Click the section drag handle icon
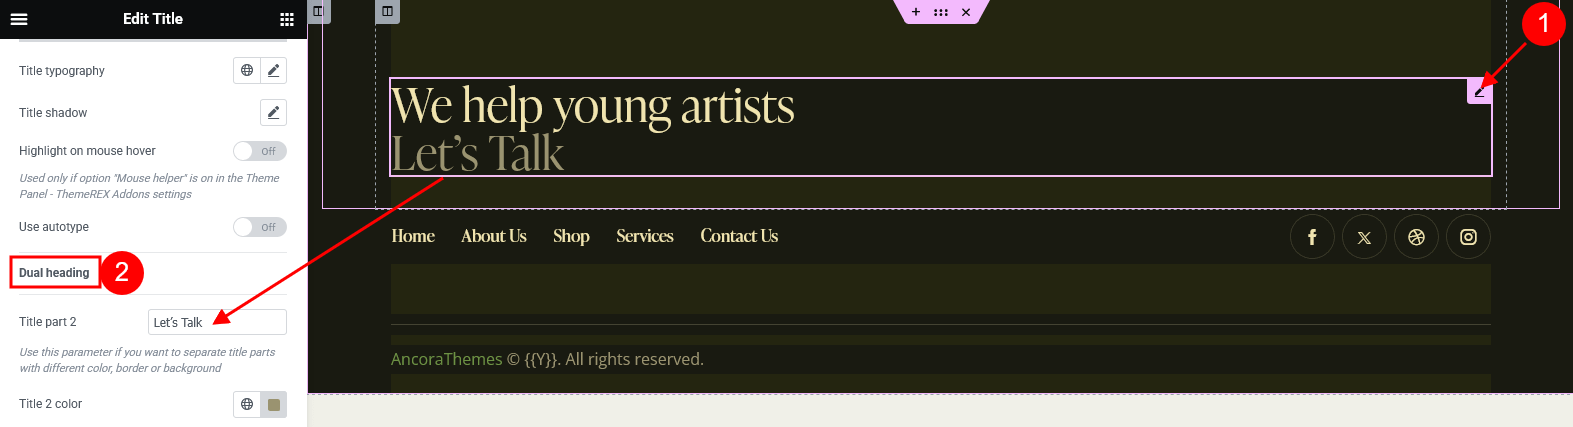 click(941, 12)
